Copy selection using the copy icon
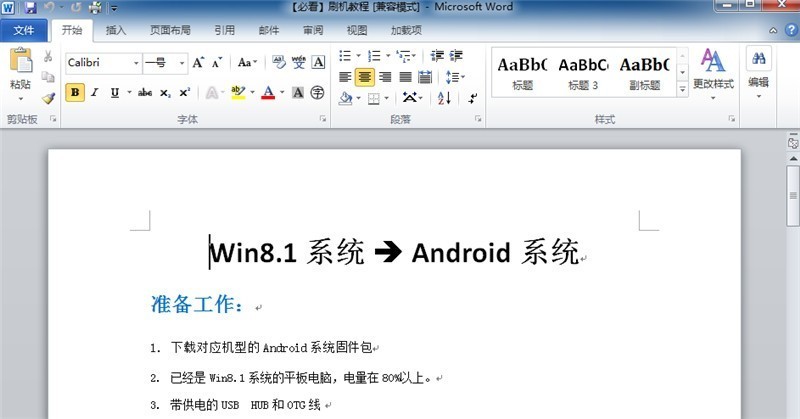The width and height of the screenshot is (800, 419). (x=48, y=77)
